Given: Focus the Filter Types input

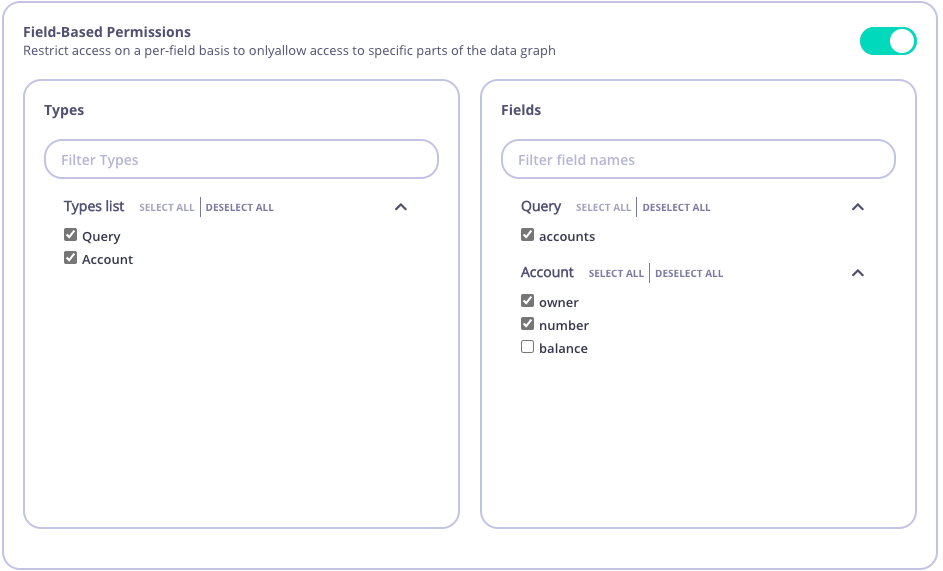Looking at the screenshot, I should pyautogui.click(x=241, y=160).
